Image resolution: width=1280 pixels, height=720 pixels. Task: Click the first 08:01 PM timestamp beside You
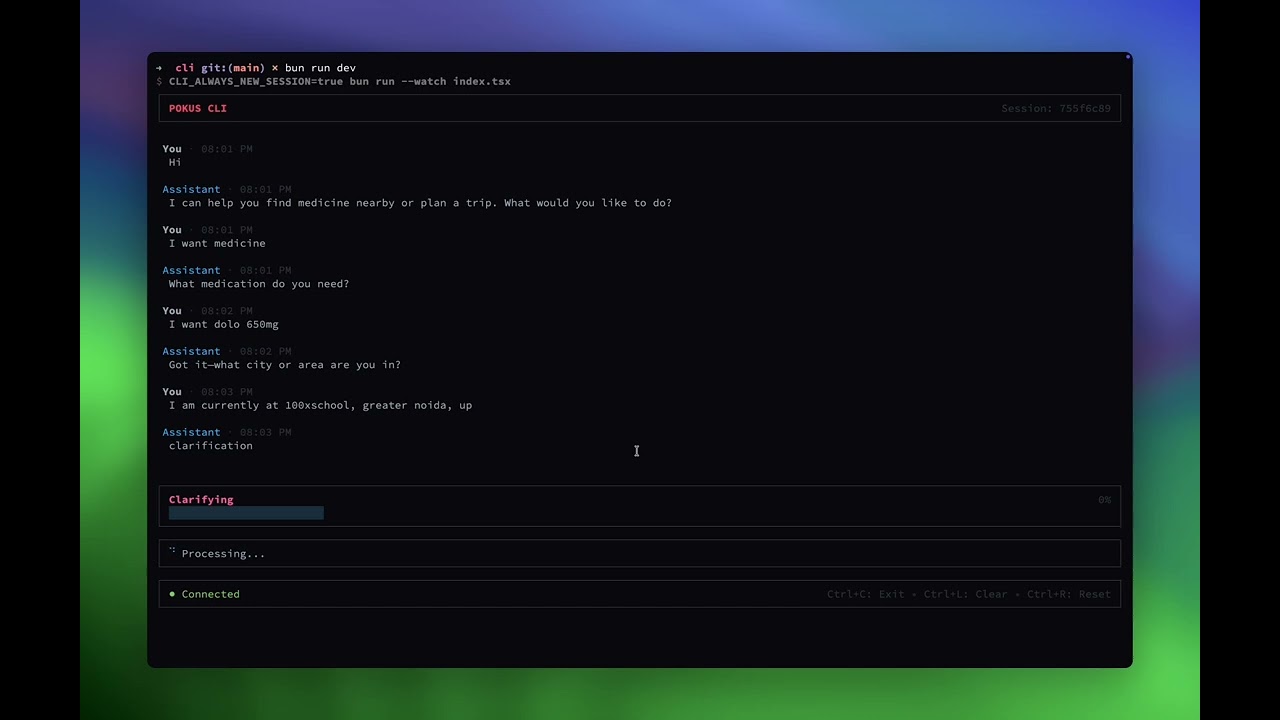coord(227,149)
